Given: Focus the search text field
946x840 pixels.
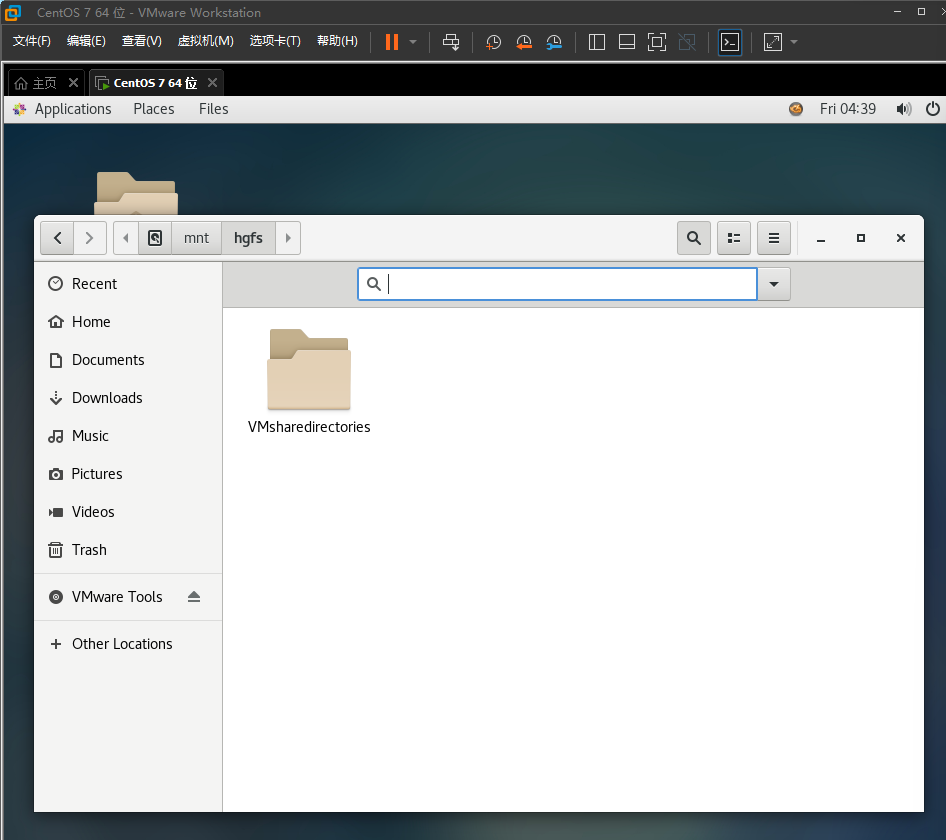Looking at the screenshot, I should pos(557,284).
